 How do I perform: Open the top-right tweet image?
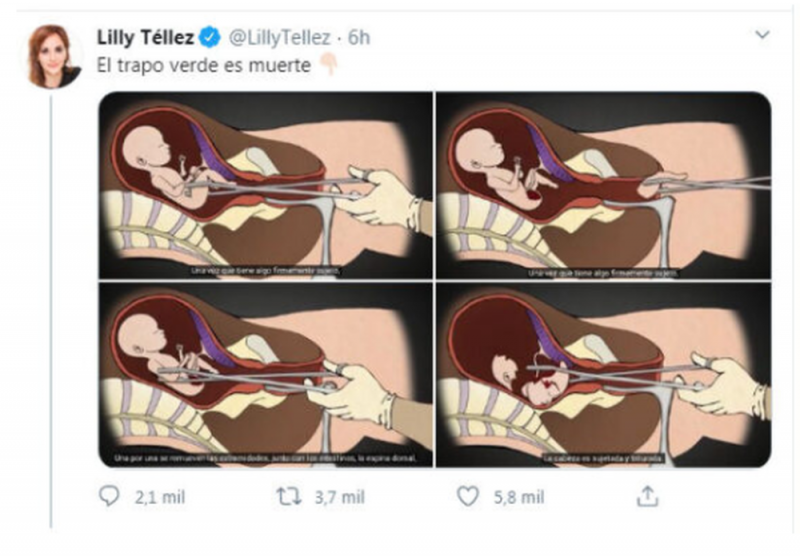point(603,185)
